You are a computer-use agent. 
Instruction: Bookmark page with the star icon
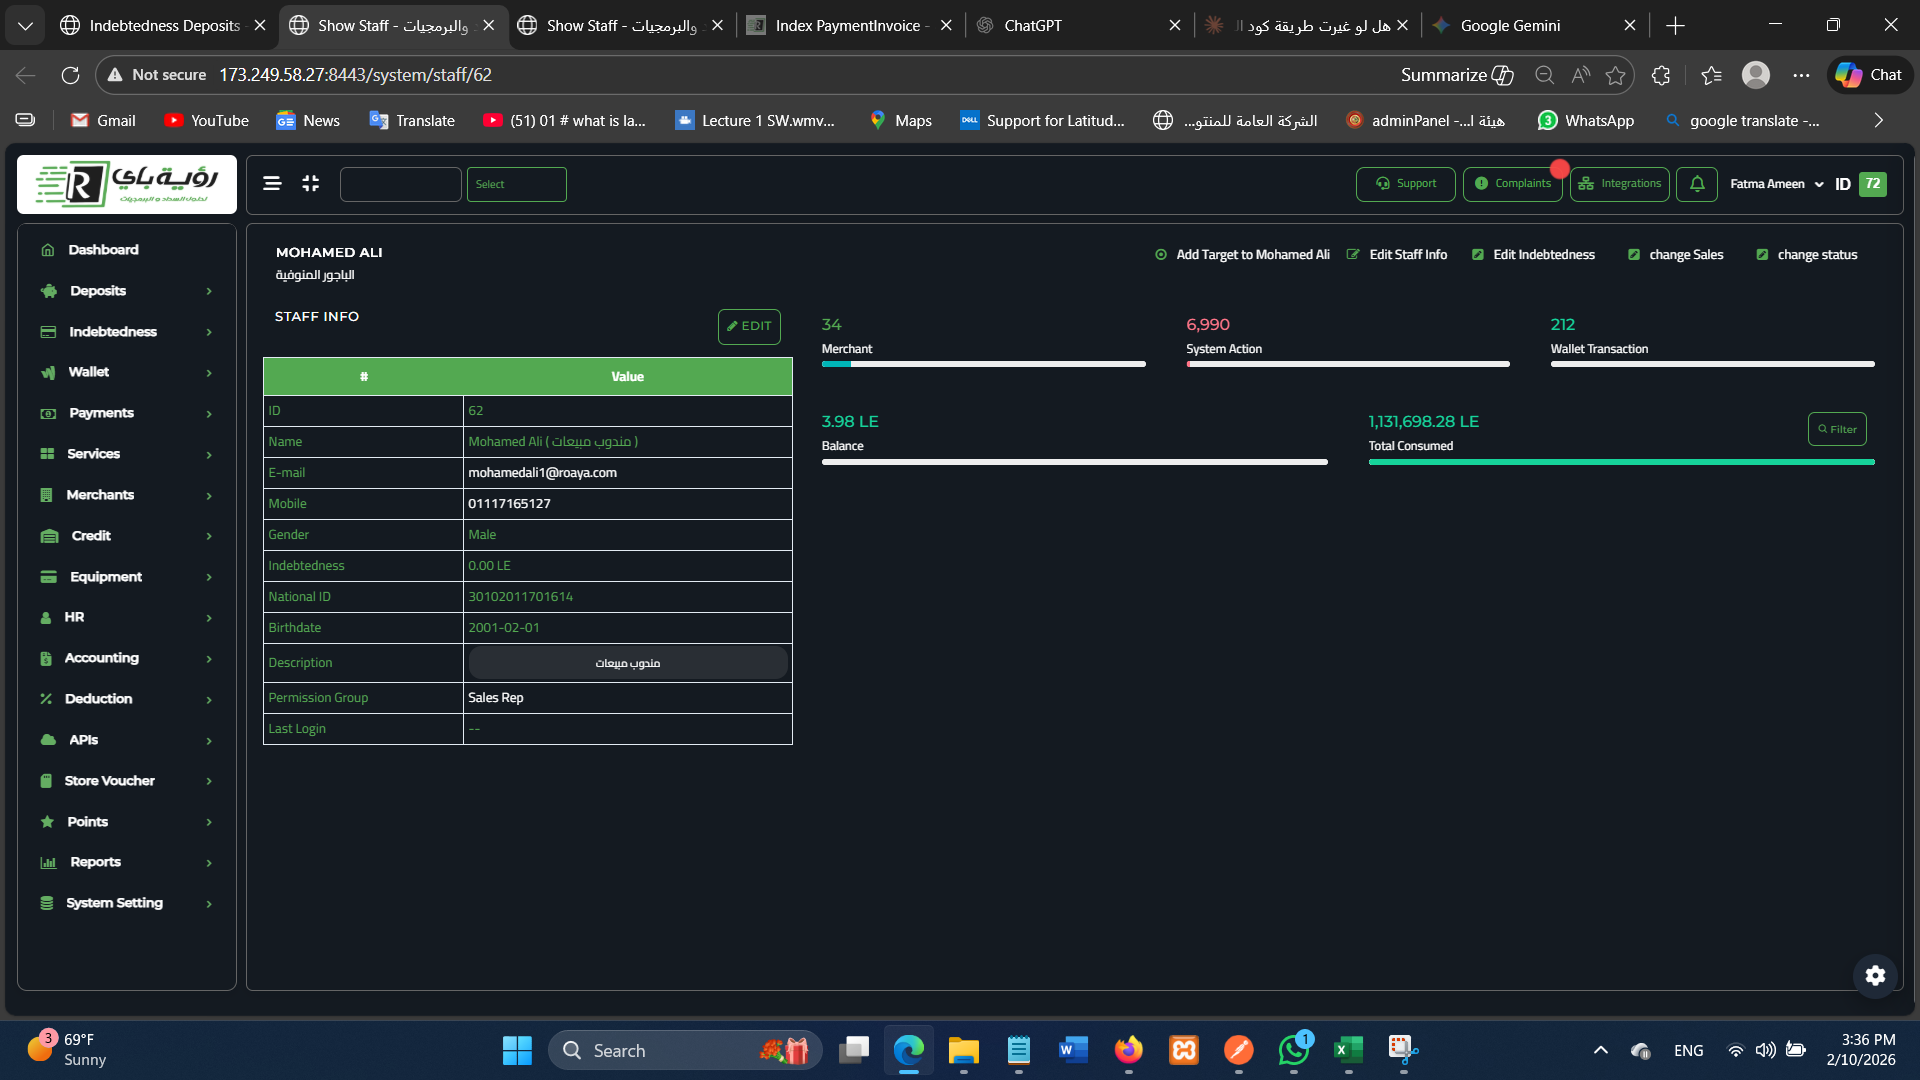click(x=1615, y=75)
